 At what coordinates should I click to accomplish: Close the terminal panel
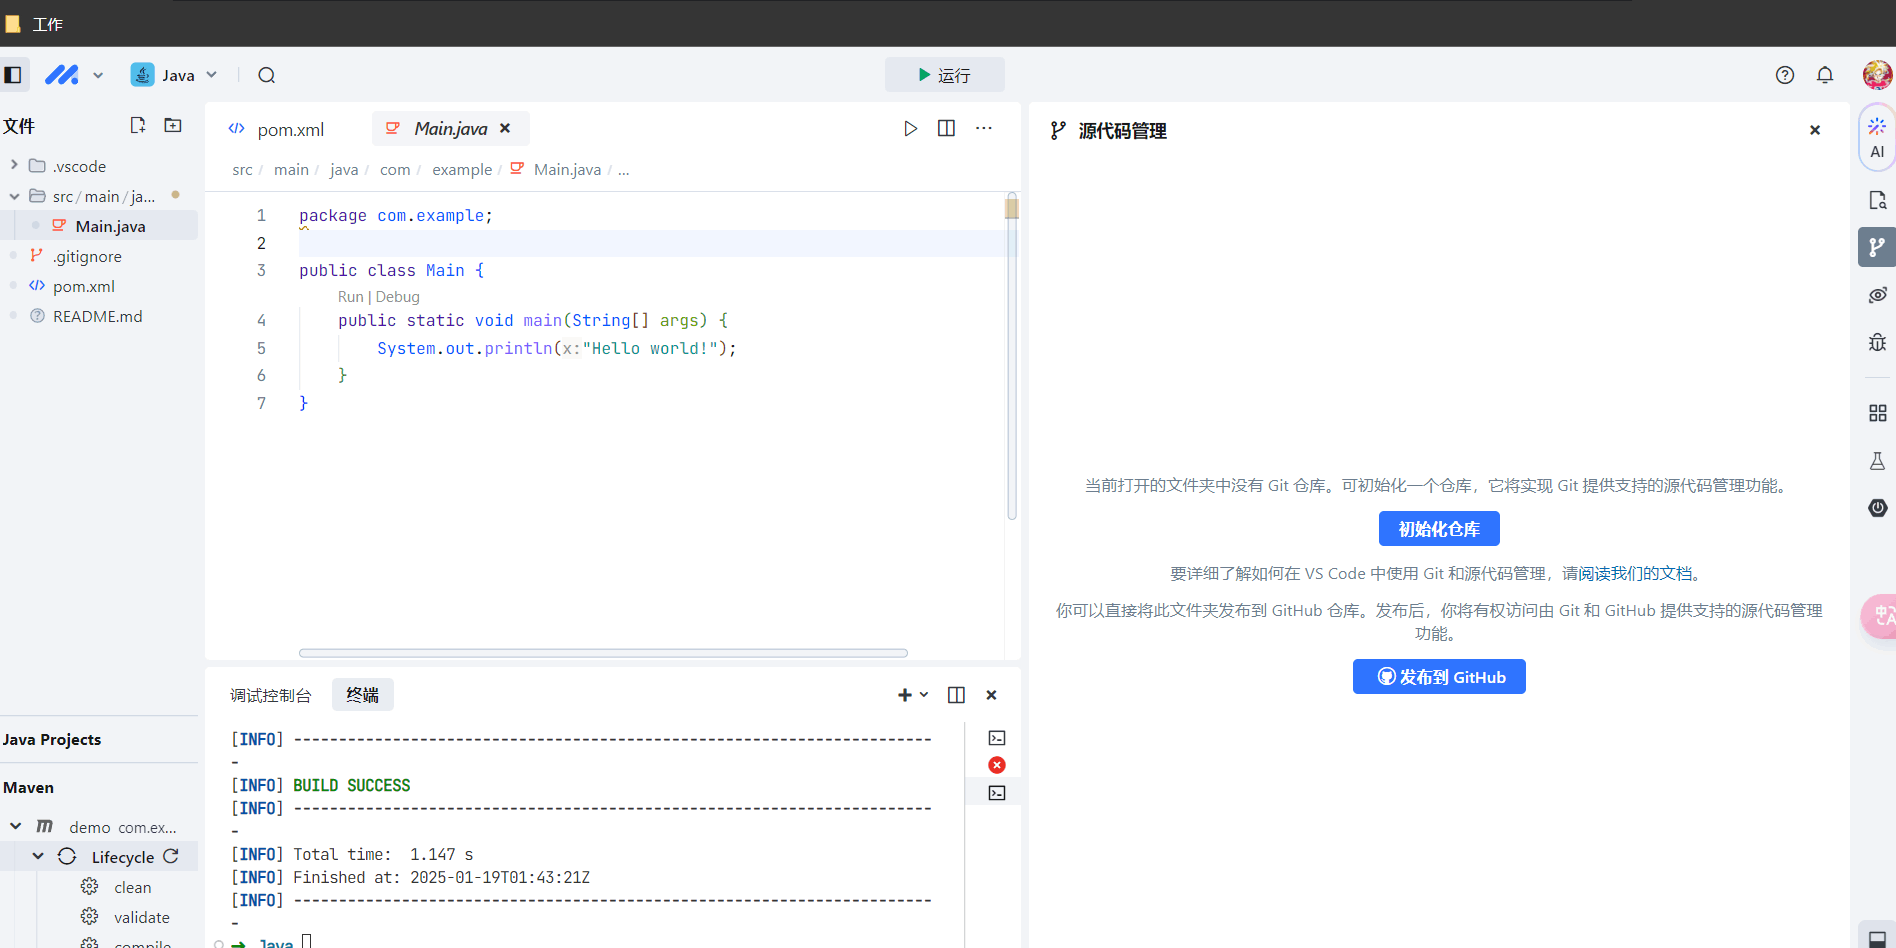click(x=991, y=695)
